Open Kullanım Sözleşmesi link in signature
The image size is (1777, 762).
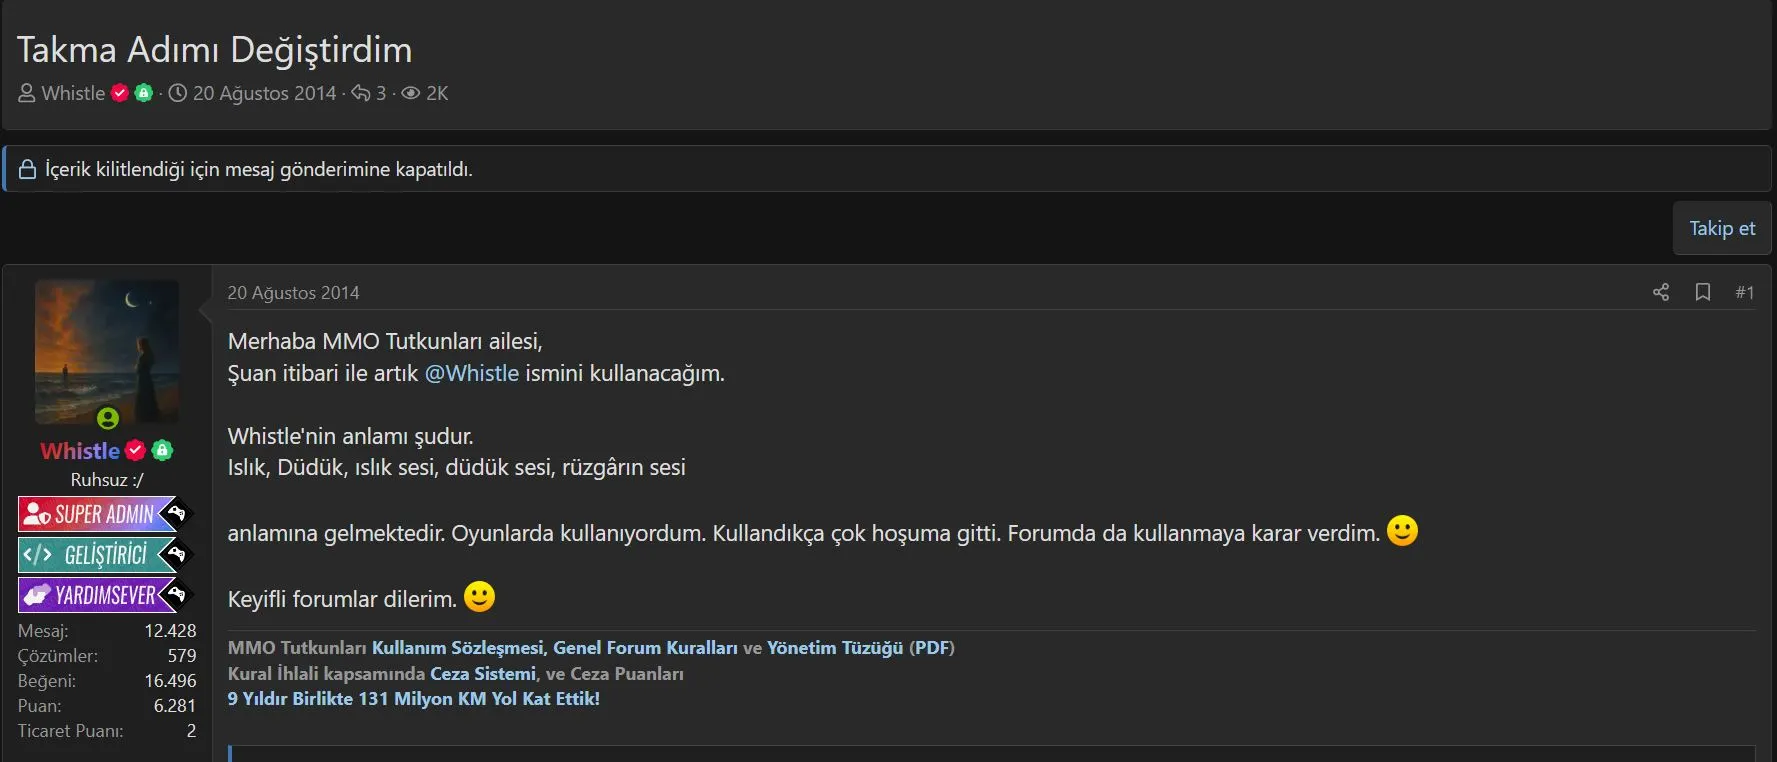pyautogui.click(x=457, y=648)
